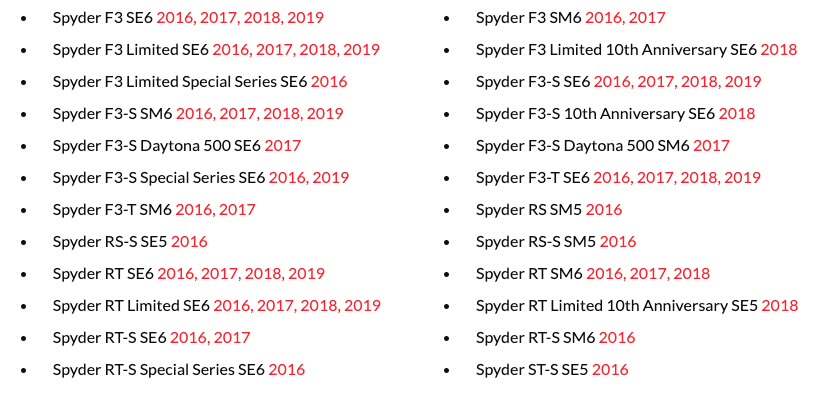This screenshot has height=396, width=822.
Task: Choose 2018 for Spyder F3-S SM6
Action: [x=281, y=114]
